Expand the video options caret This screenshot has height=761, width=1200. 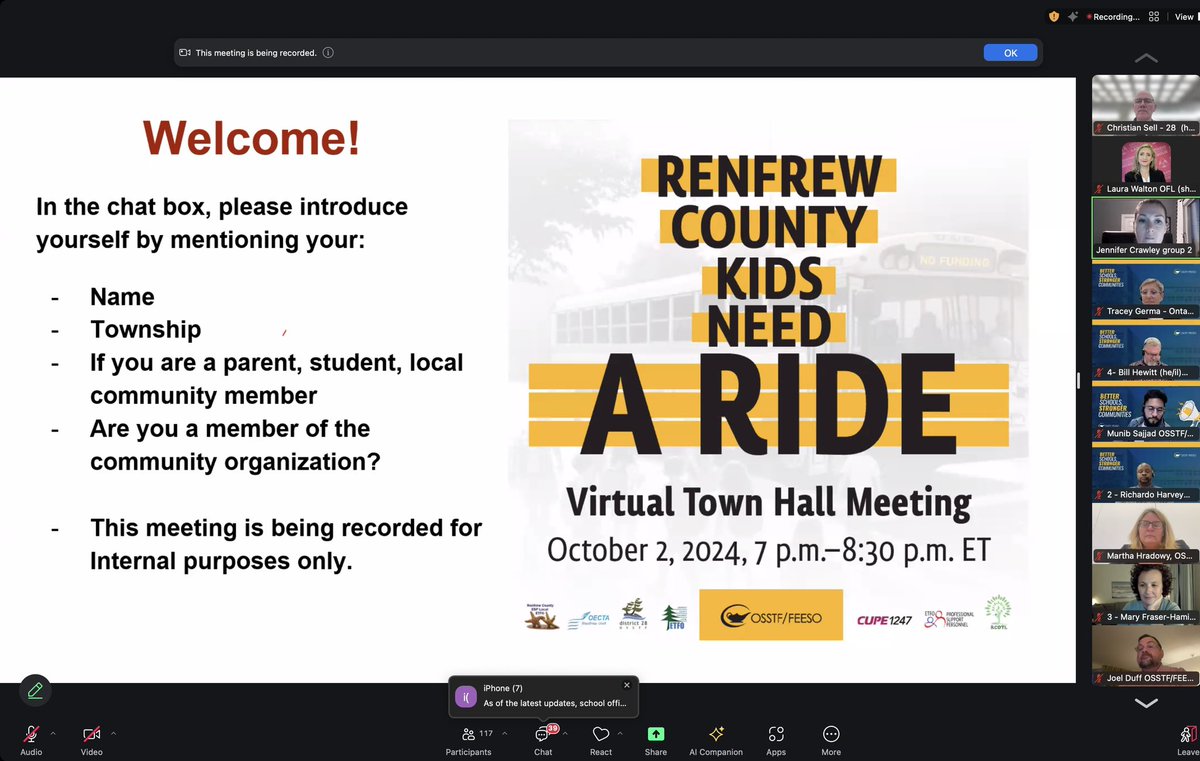pyautogui.click(x=114, y=733)
